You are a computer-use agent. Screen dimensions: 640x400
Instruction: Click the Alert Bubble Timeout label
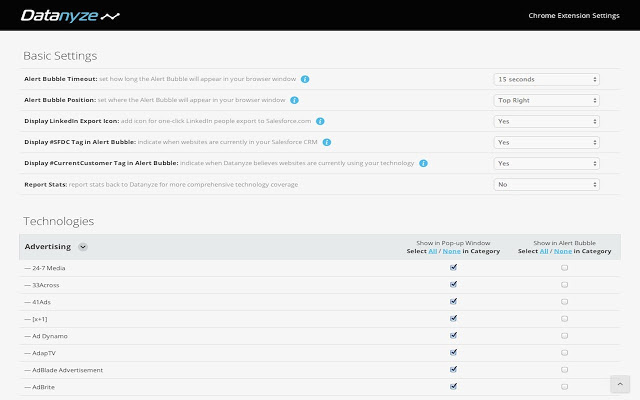click(x=61, y=79)
